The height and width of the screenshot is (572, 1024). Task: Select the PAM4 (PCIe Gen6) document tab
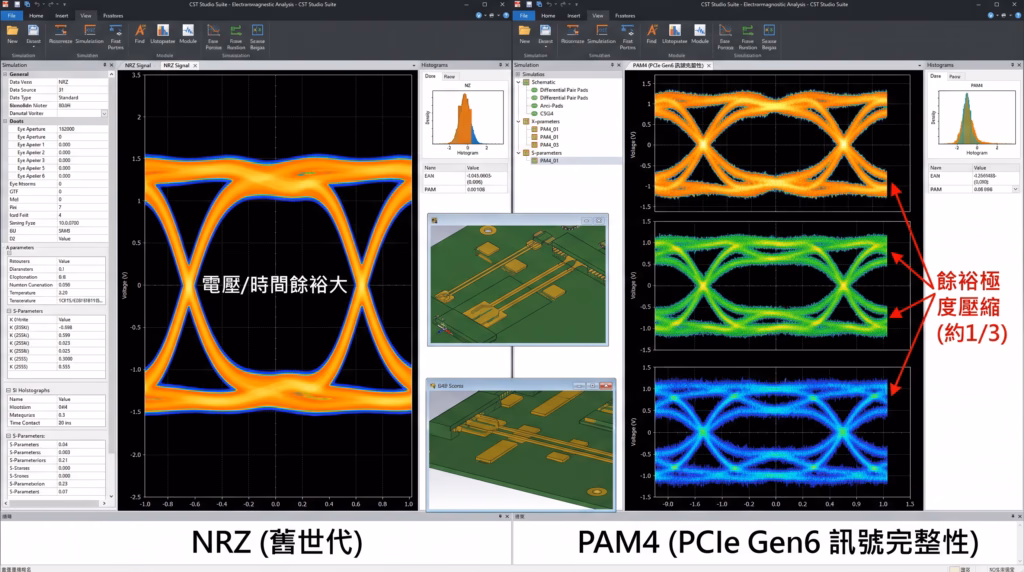click(667, 65)
